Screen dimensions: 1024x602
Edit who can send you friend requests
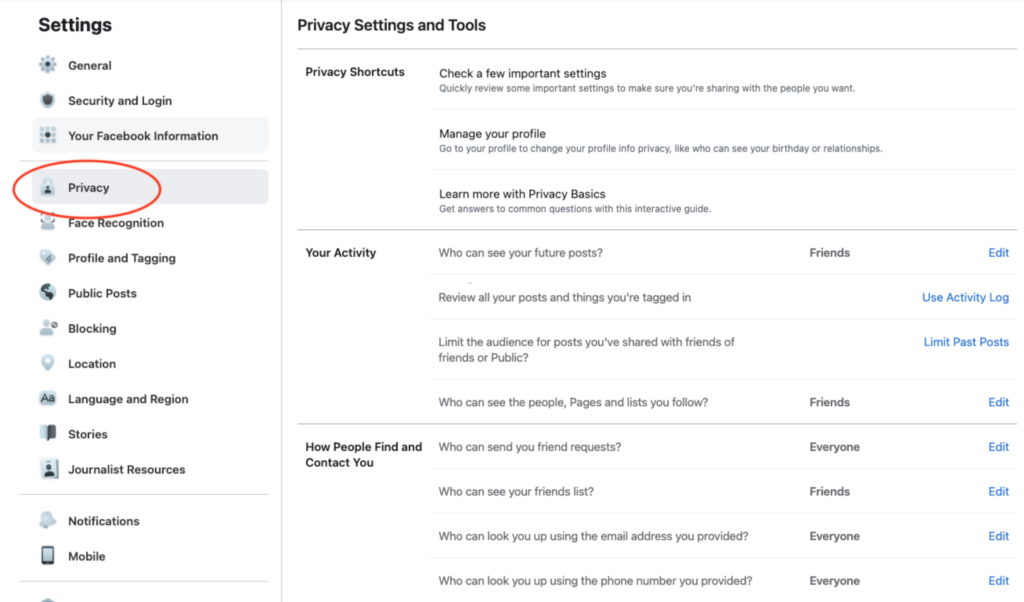pos(998,447)
